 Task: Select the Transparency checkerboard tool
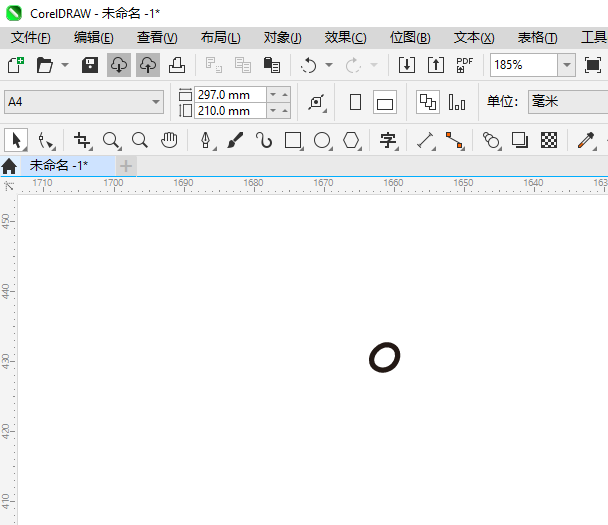coord(549,140)
